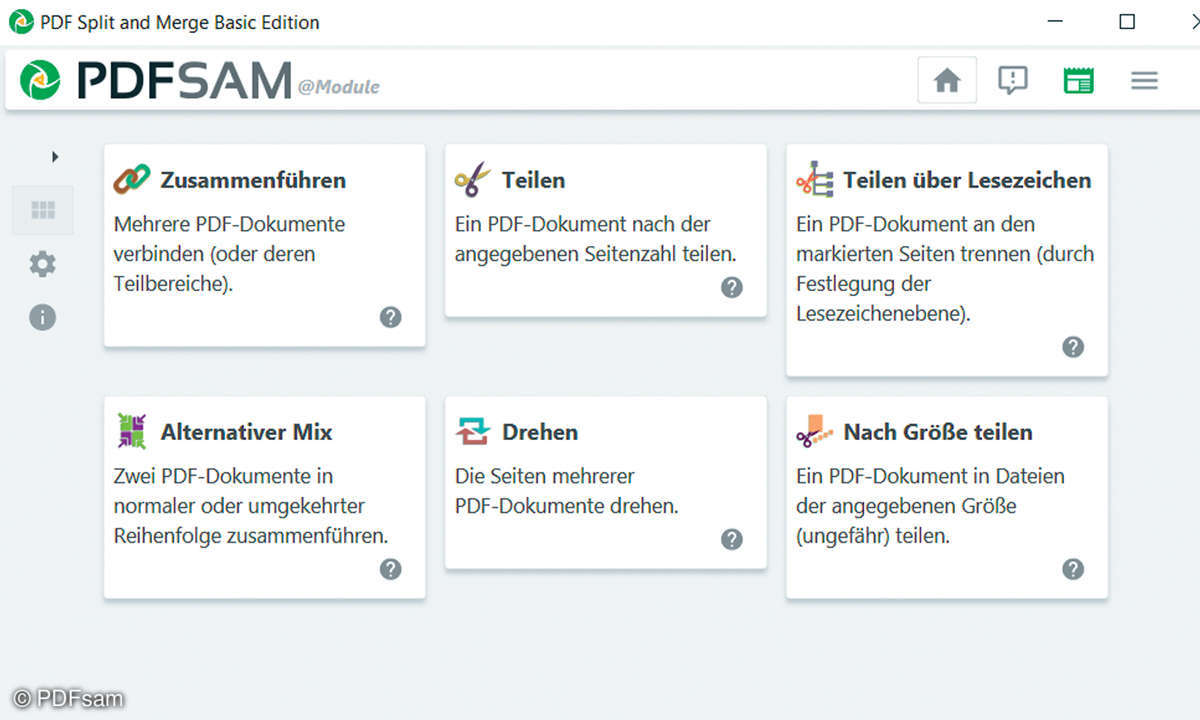1200x720 pixels.
Task: Click description 'Ein PDF-Dokument an den markierten Seiten trennen'
Action: [x=945, y=269]
